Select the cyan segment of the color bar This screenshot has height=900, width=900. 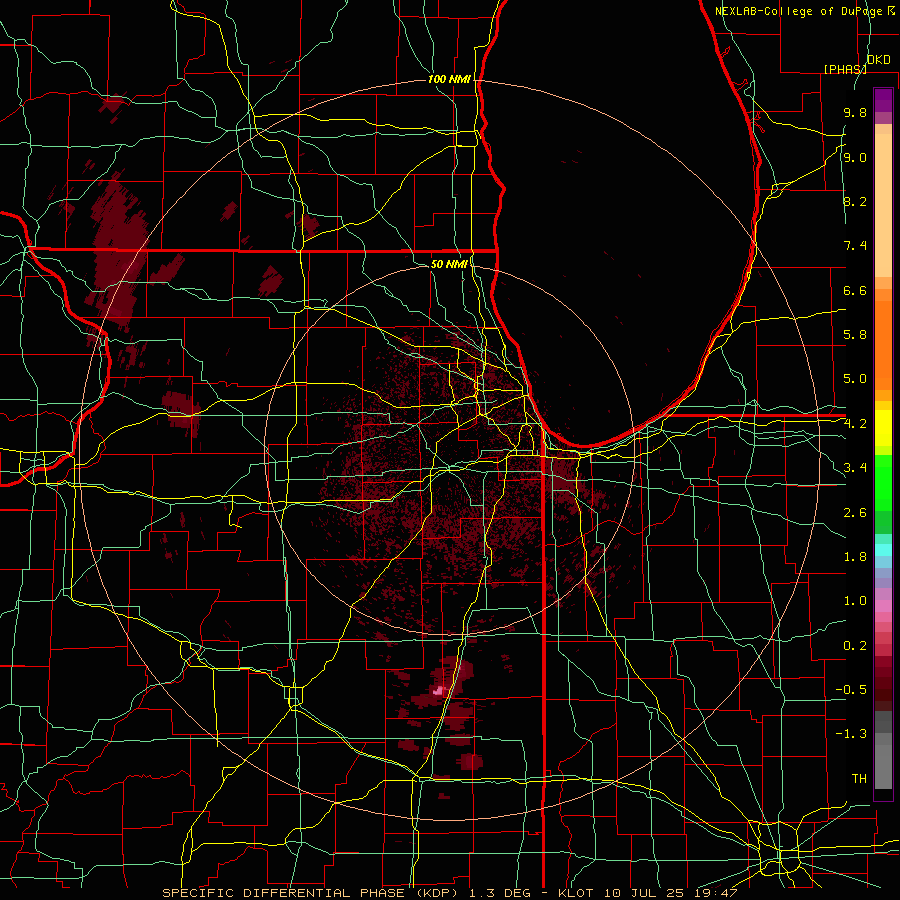coord(883,550)
